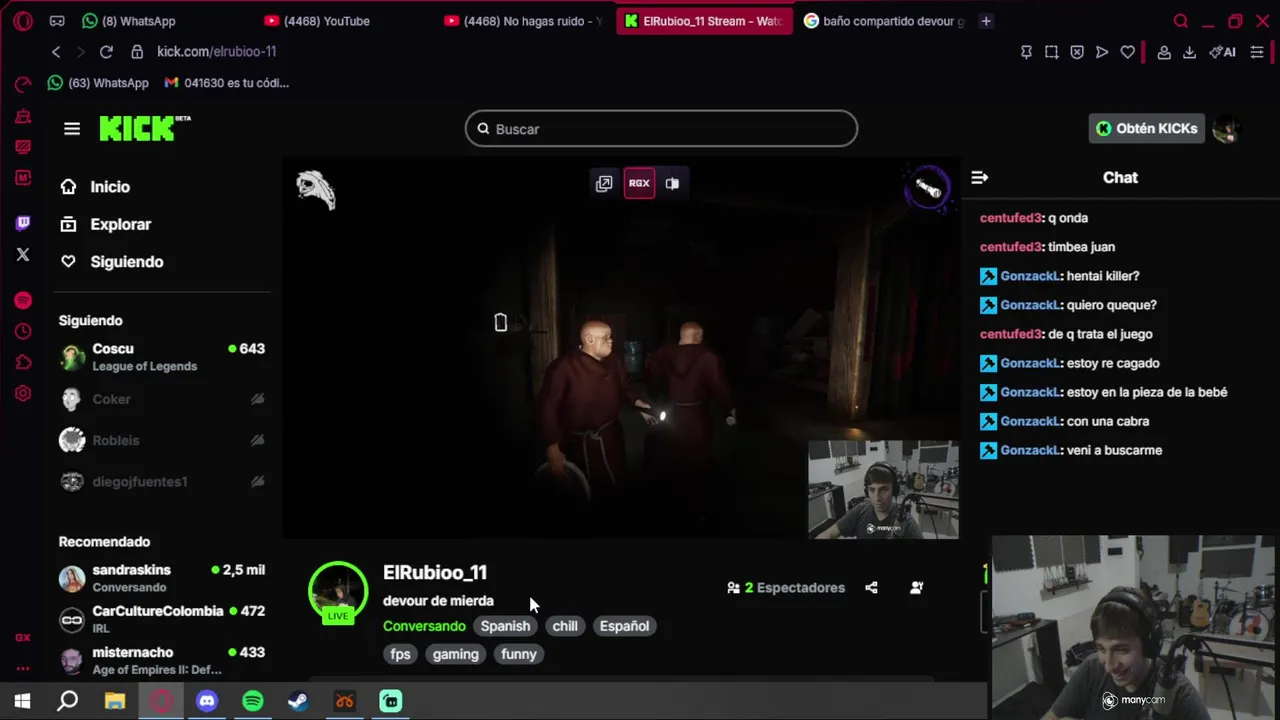The image size is (1280, 720).
Task: Reload the current page
Action: [x=106, y=52]
